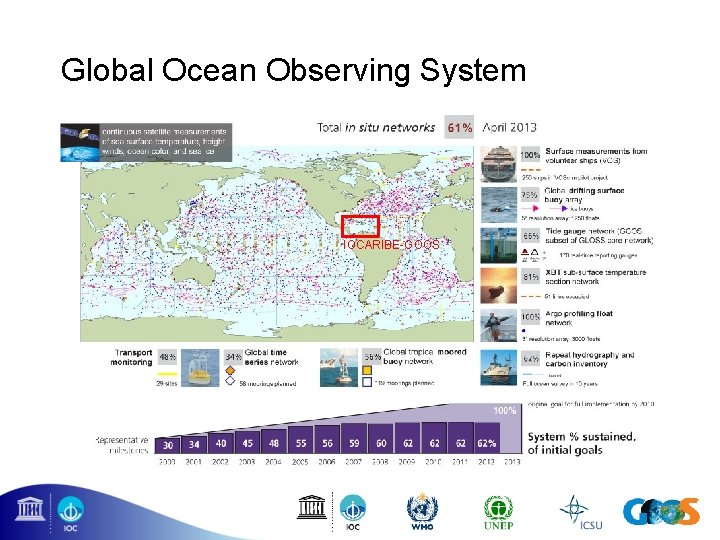This screenshot has height=540, width=720.
Task: Select the colorful GOOS logo
Action: point(661,511)
